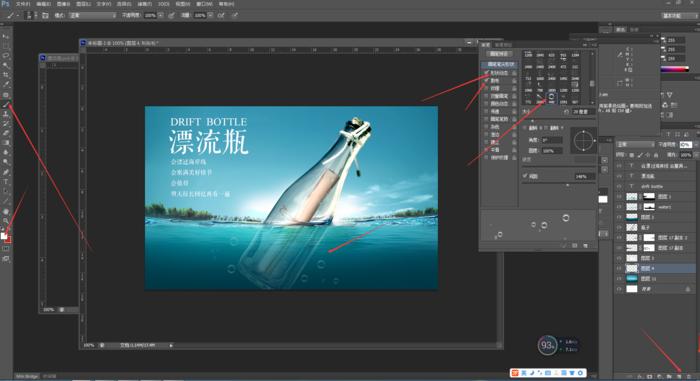Click the Screen Mode icon in toolbox
Screen dimensions: 700x381
click(x=6, y=259)
